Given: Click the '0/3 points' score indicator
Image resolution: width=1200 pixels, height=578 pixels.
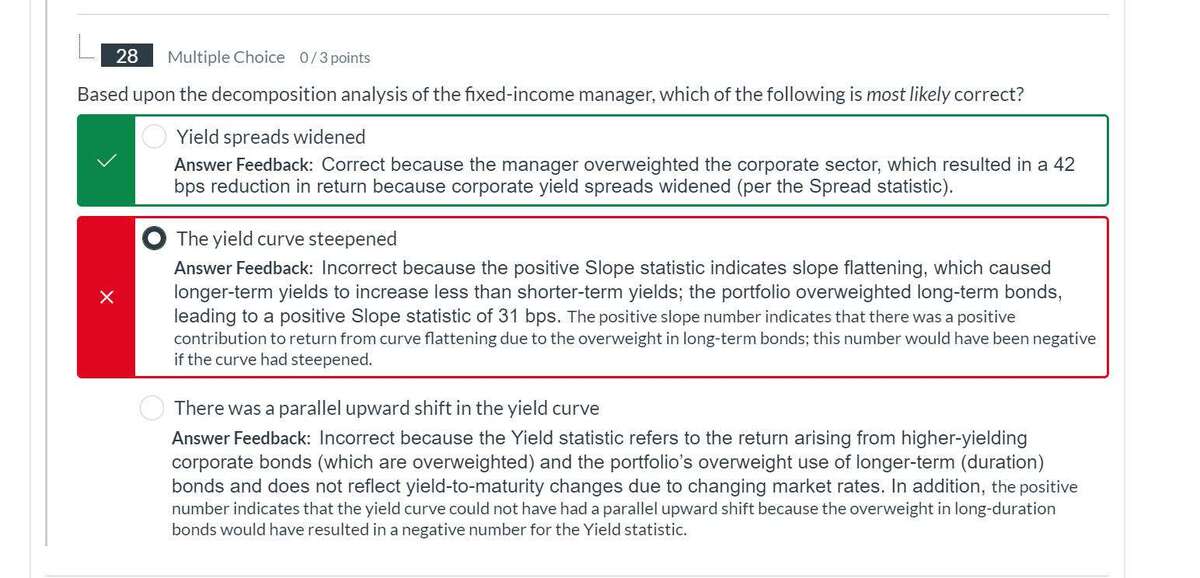Looking at the screenshot, I should click(x=335, y=58).
